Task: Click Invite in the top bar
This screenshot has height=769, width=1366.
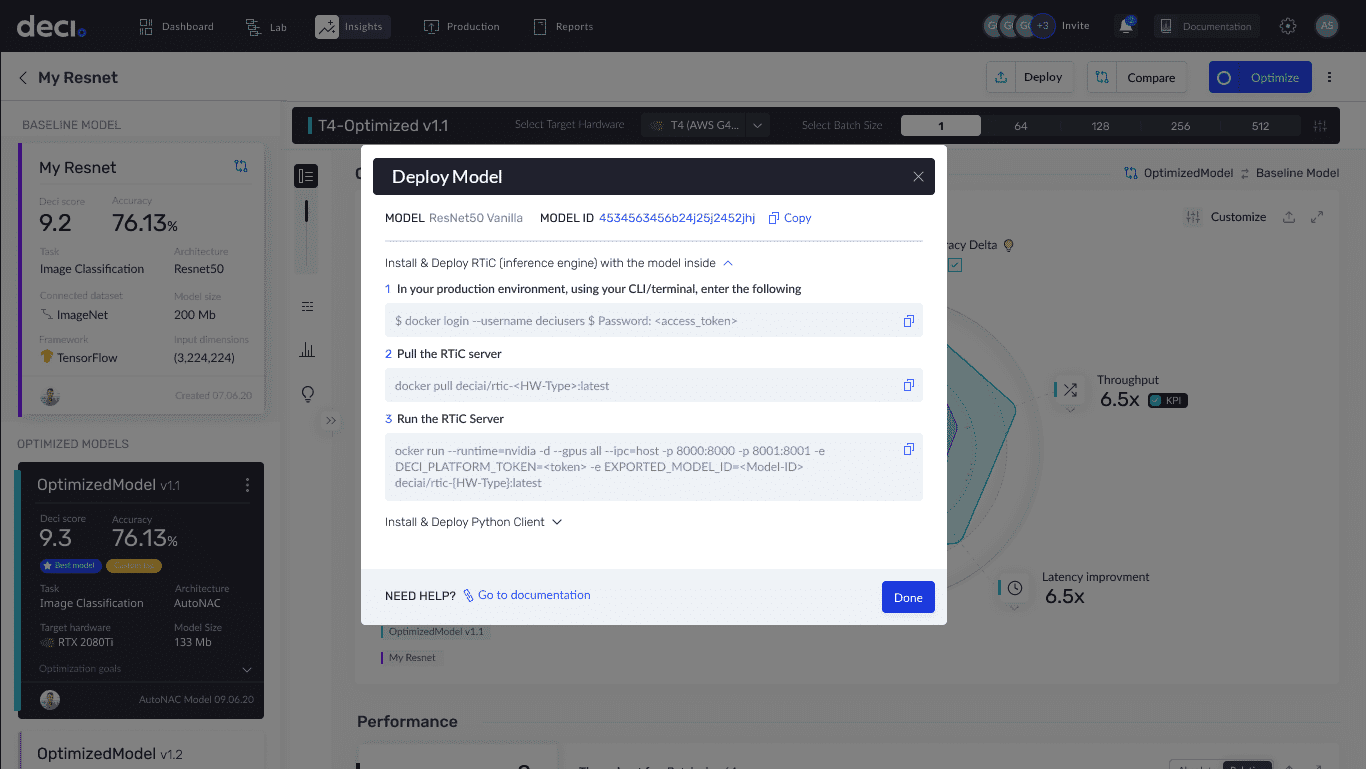Action: click(1075, 26)
